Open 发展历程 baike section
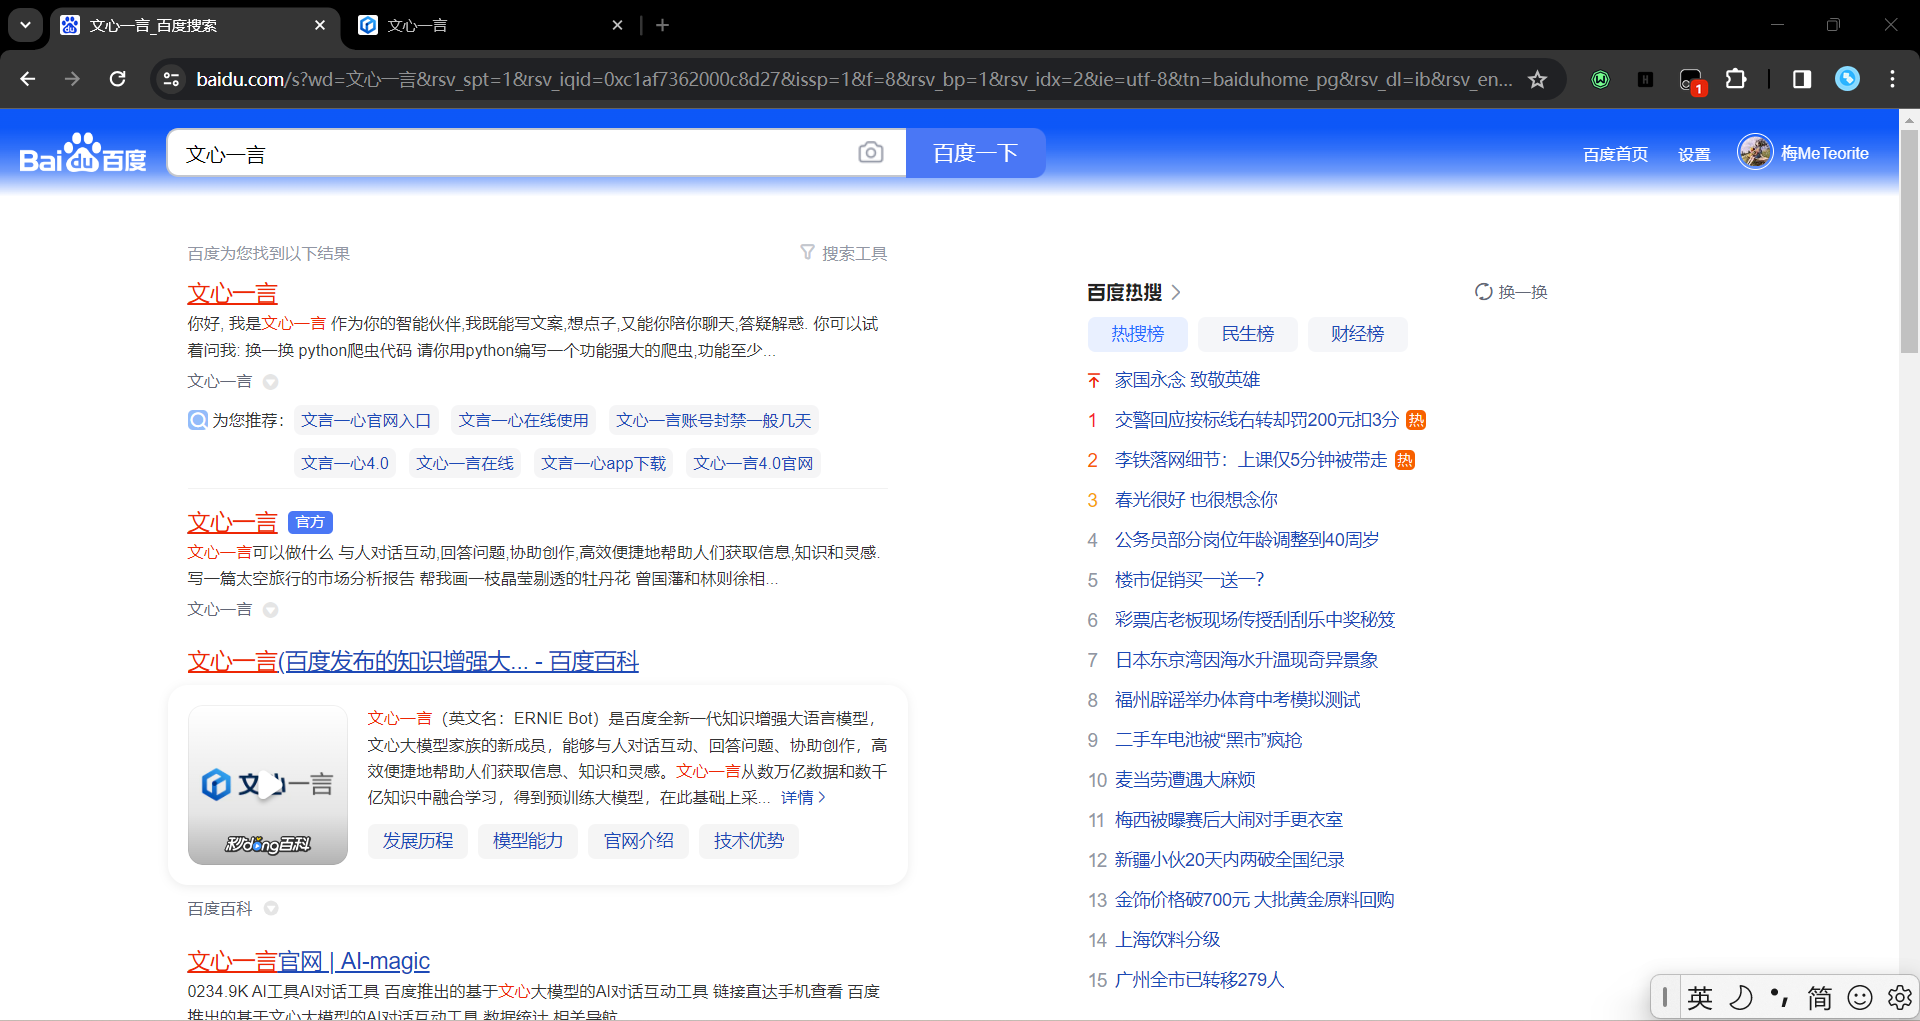The image size is (1920, 1021). [x=418, y=841]
